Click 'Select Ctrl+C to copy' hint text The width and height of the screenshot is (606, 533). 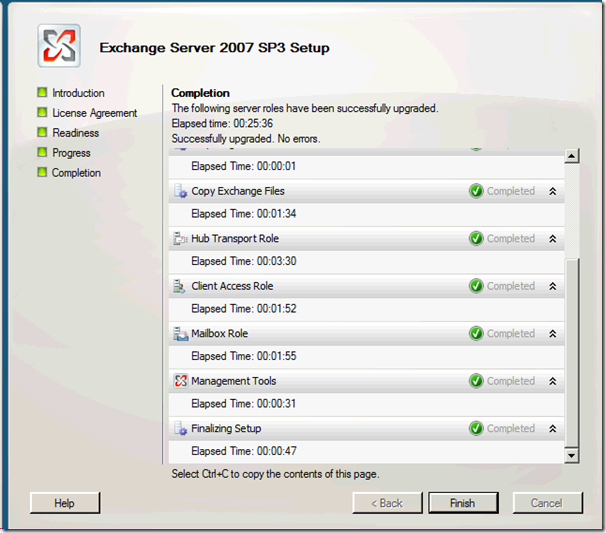(275, 474)
